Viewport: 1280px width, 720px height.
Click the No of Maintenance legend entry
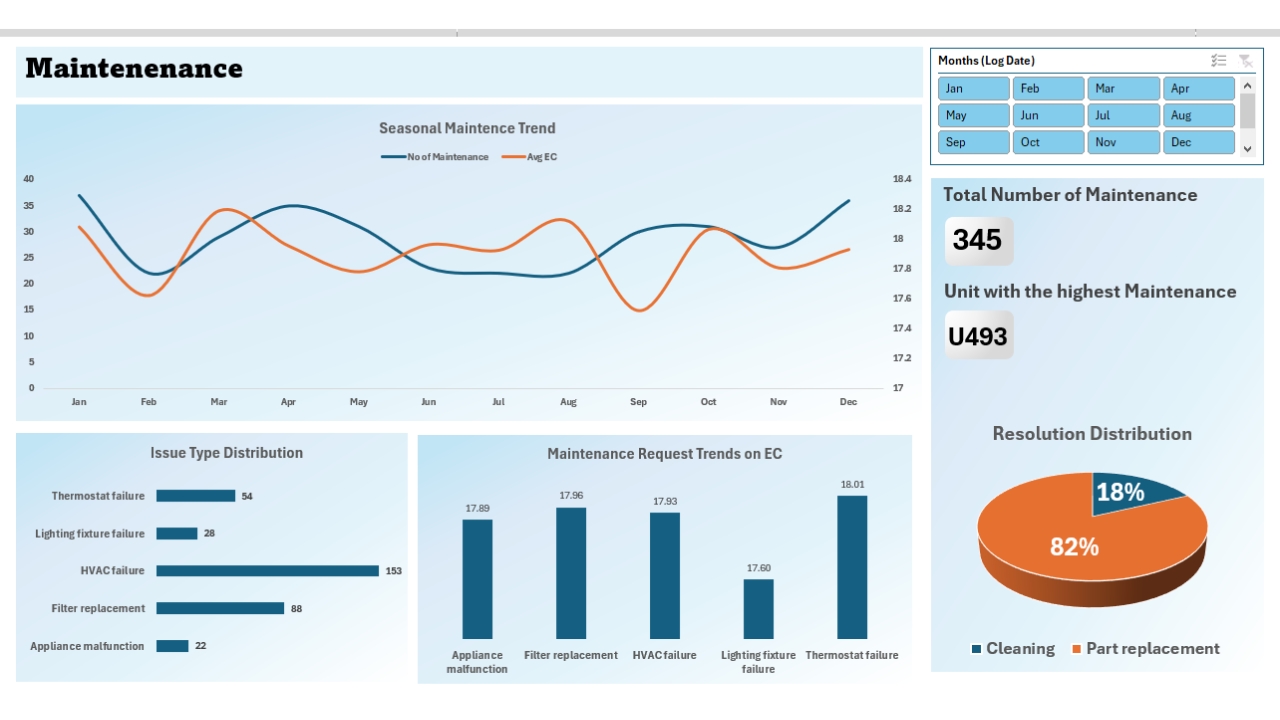435,157
